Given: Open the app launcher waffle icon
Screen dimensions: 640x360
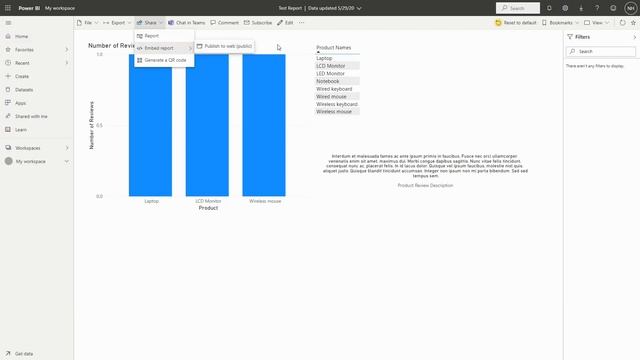Looking at the screenshot, I should (x=8, y=8).
